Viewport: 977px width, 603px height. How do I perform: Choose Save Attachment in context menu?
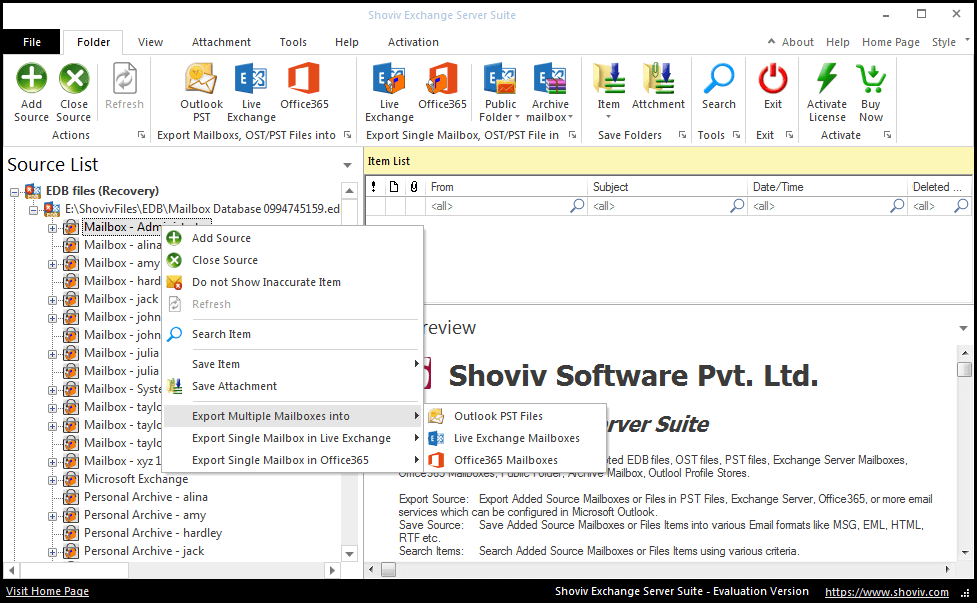pos(293,386)
